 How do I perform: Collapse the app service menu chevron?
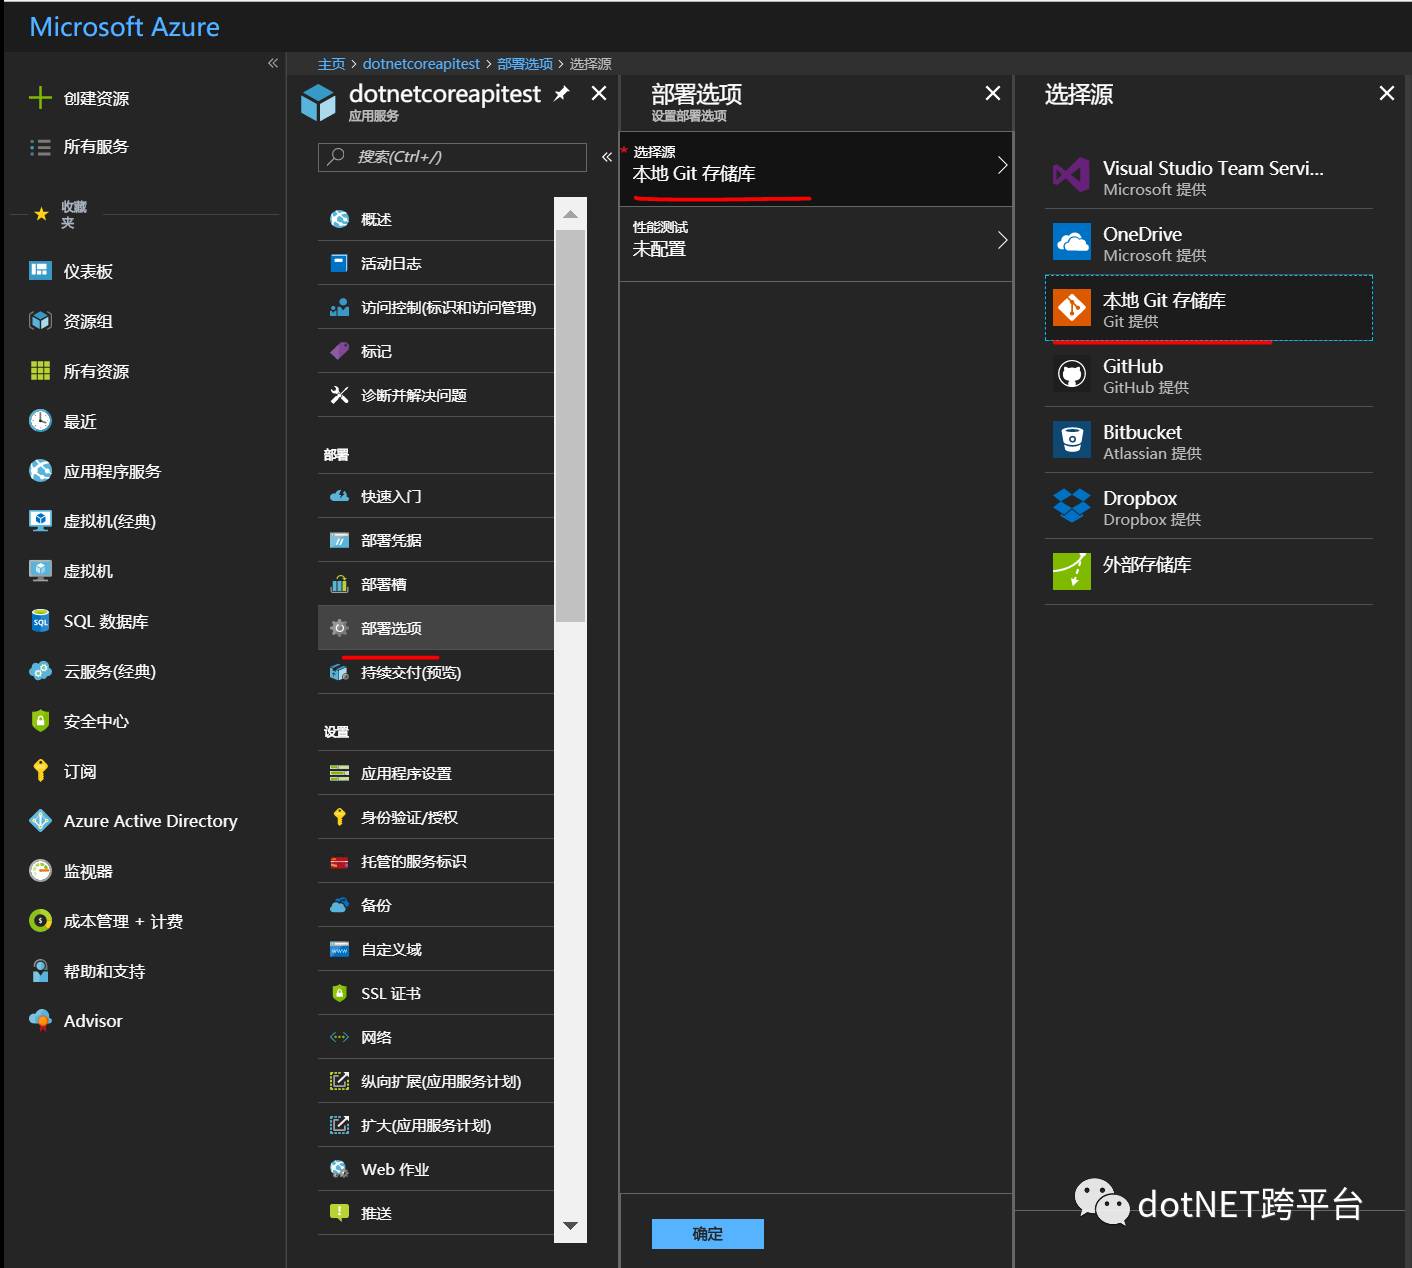tap(606, 157)
